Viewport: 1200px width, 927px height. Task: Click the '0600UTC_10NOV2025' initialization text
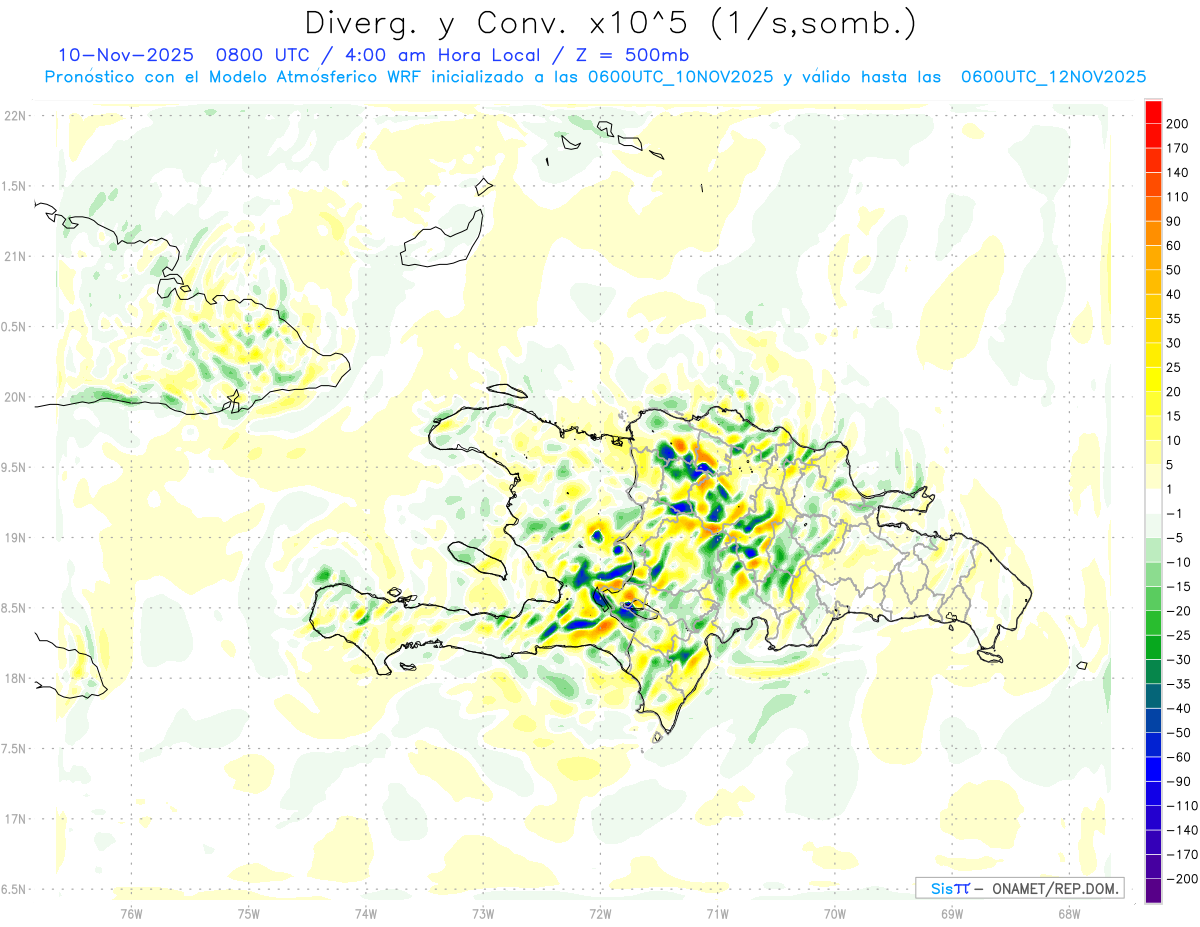point(680,77)
